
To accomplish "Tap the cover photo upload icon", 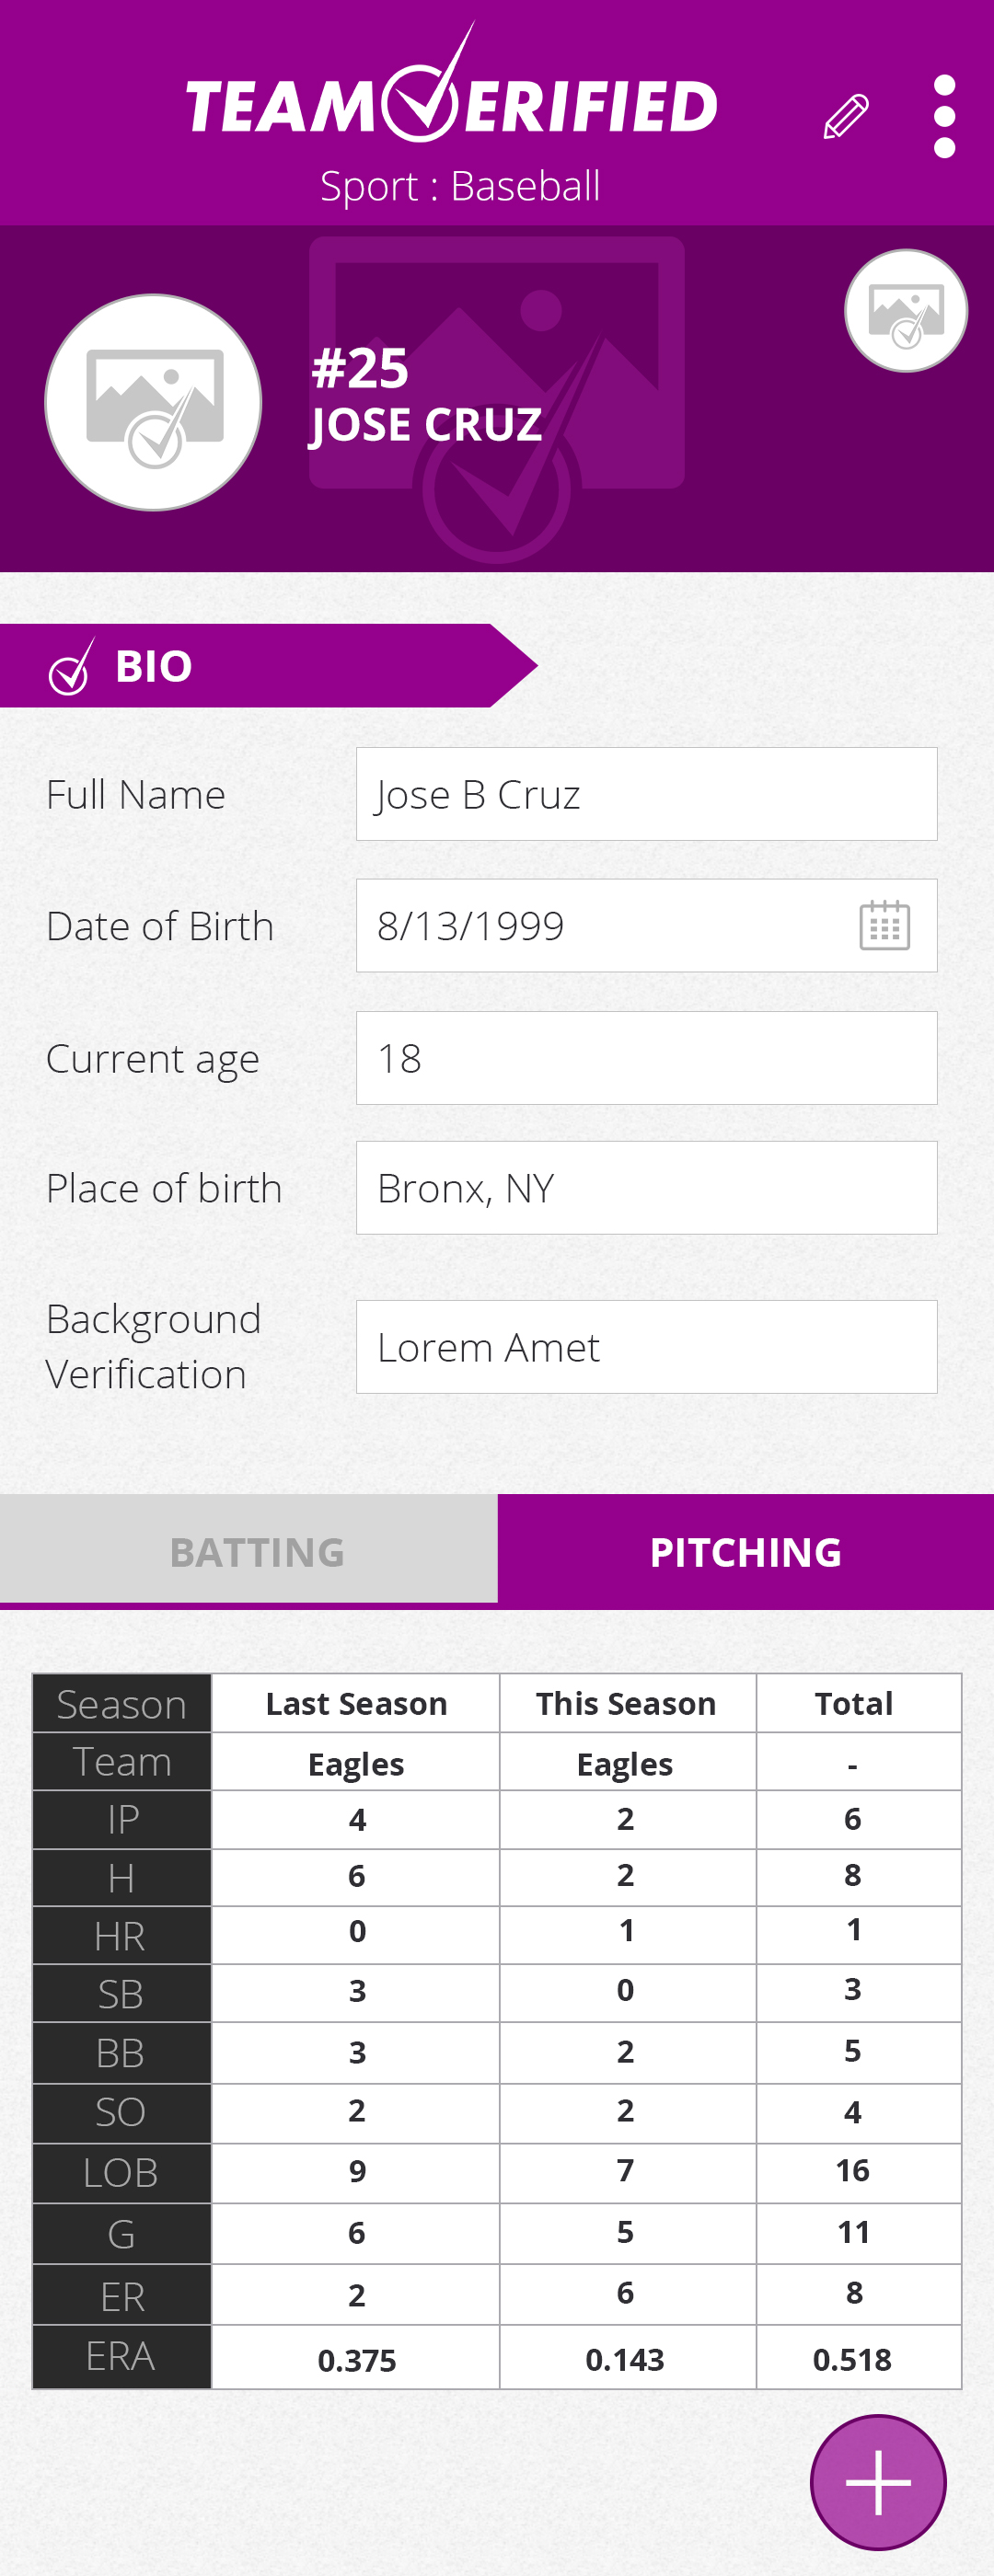I will click(x=905, y=311).
